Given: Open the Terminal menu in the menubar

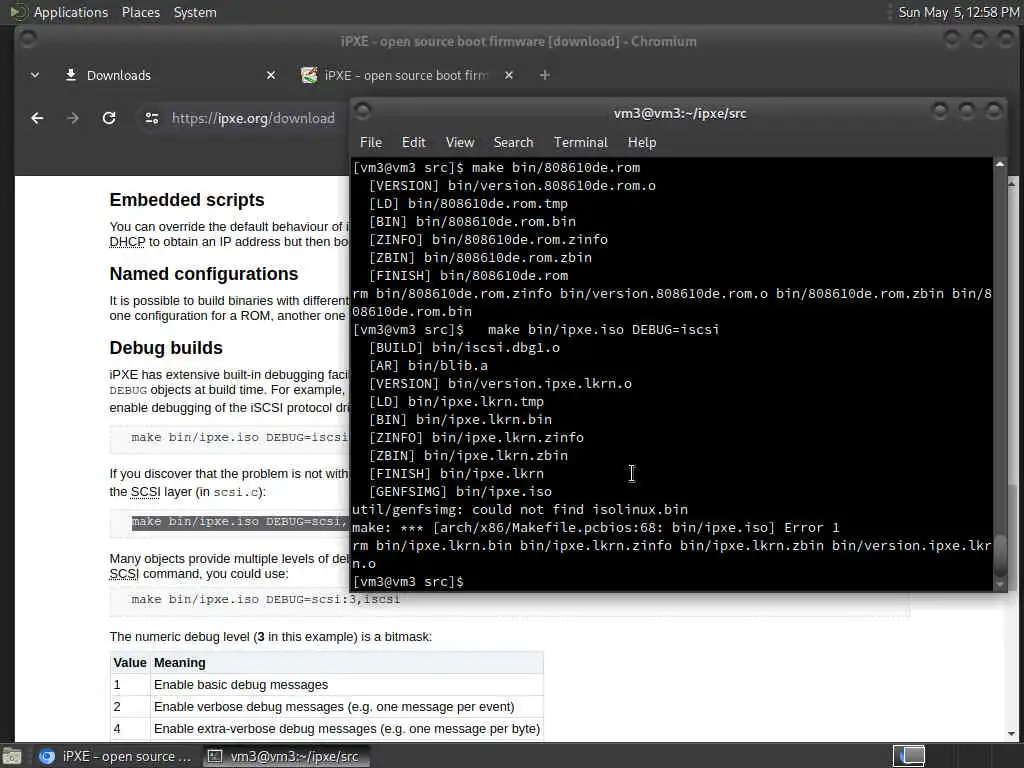Looking at the screenshot, I should (x=581, y=142).
